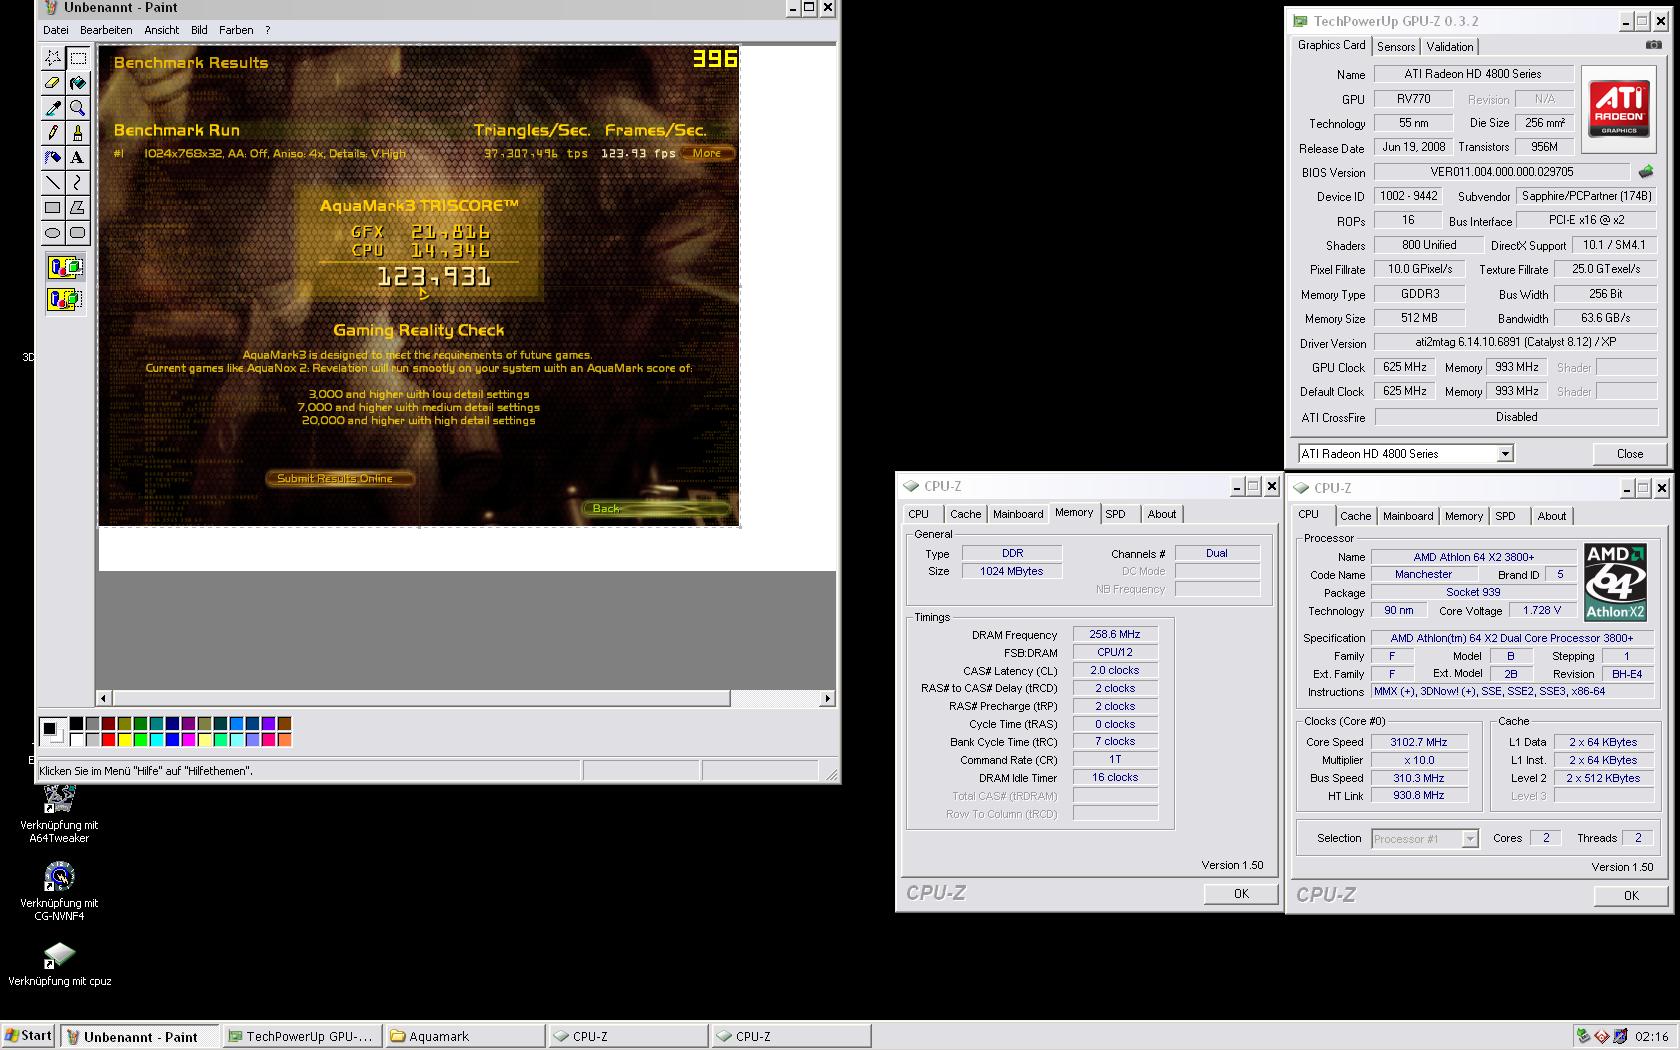Screen dimensions: 1680x1050
Task: Select the Curve tool in Paint
Action: coord(77,183)
